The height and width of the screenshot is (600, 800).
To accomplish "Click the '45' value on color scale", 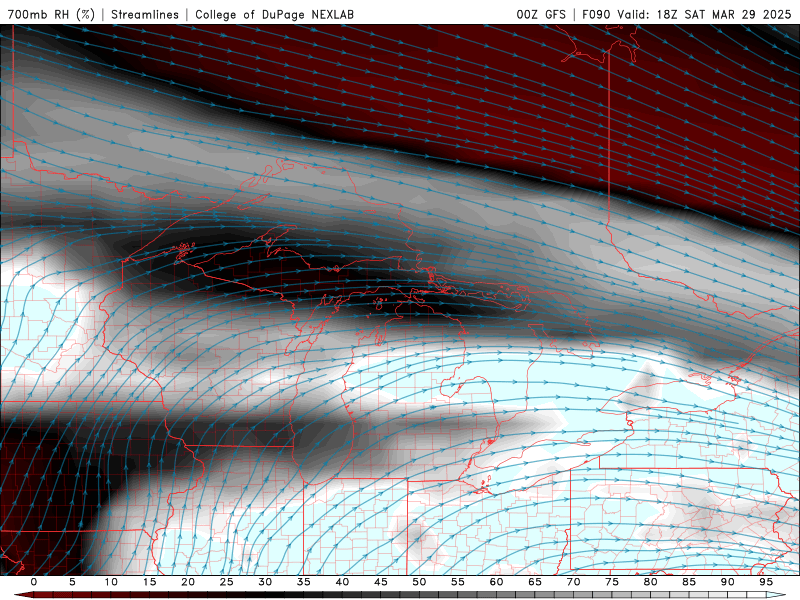I will (x=381, y=582).
